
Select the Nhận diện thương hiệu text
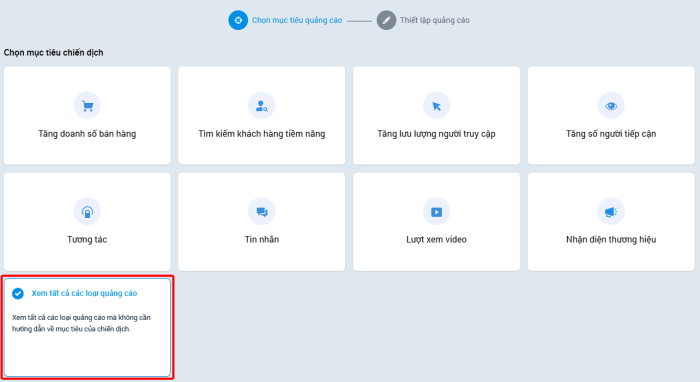(611, 240)
